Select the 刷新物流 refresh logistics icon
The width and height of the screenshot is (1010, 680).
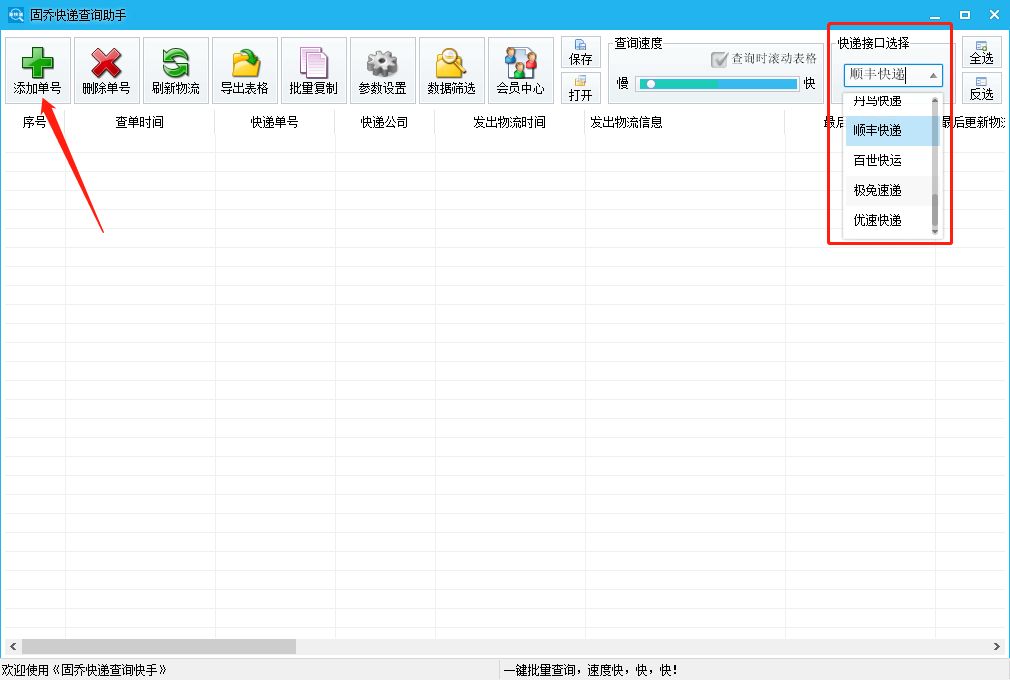[x=176, y=69]
